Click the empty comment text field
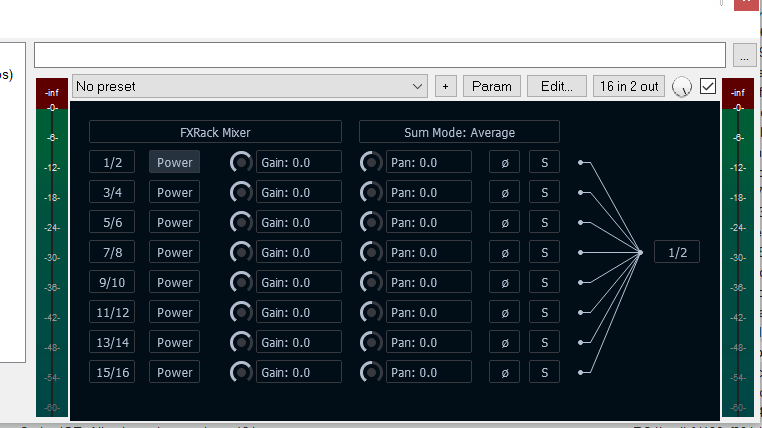The image size is (762, 428). pyautogui.click(x=380, y=55)
